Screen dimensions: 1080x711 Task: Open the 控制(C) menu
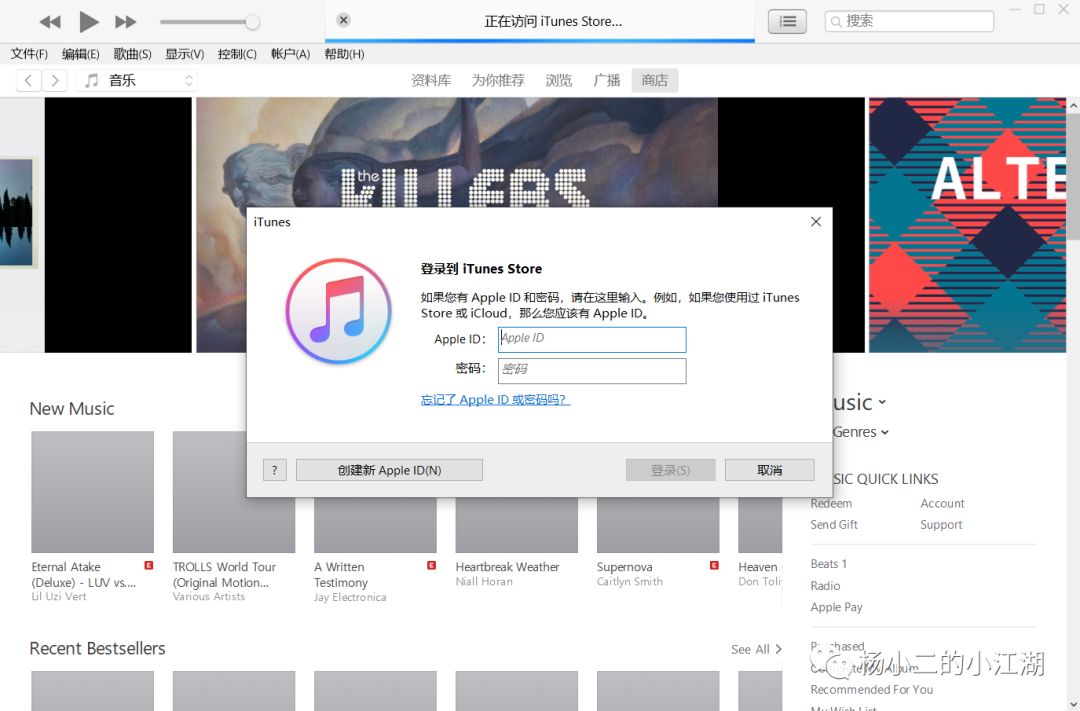pos(237,54)
